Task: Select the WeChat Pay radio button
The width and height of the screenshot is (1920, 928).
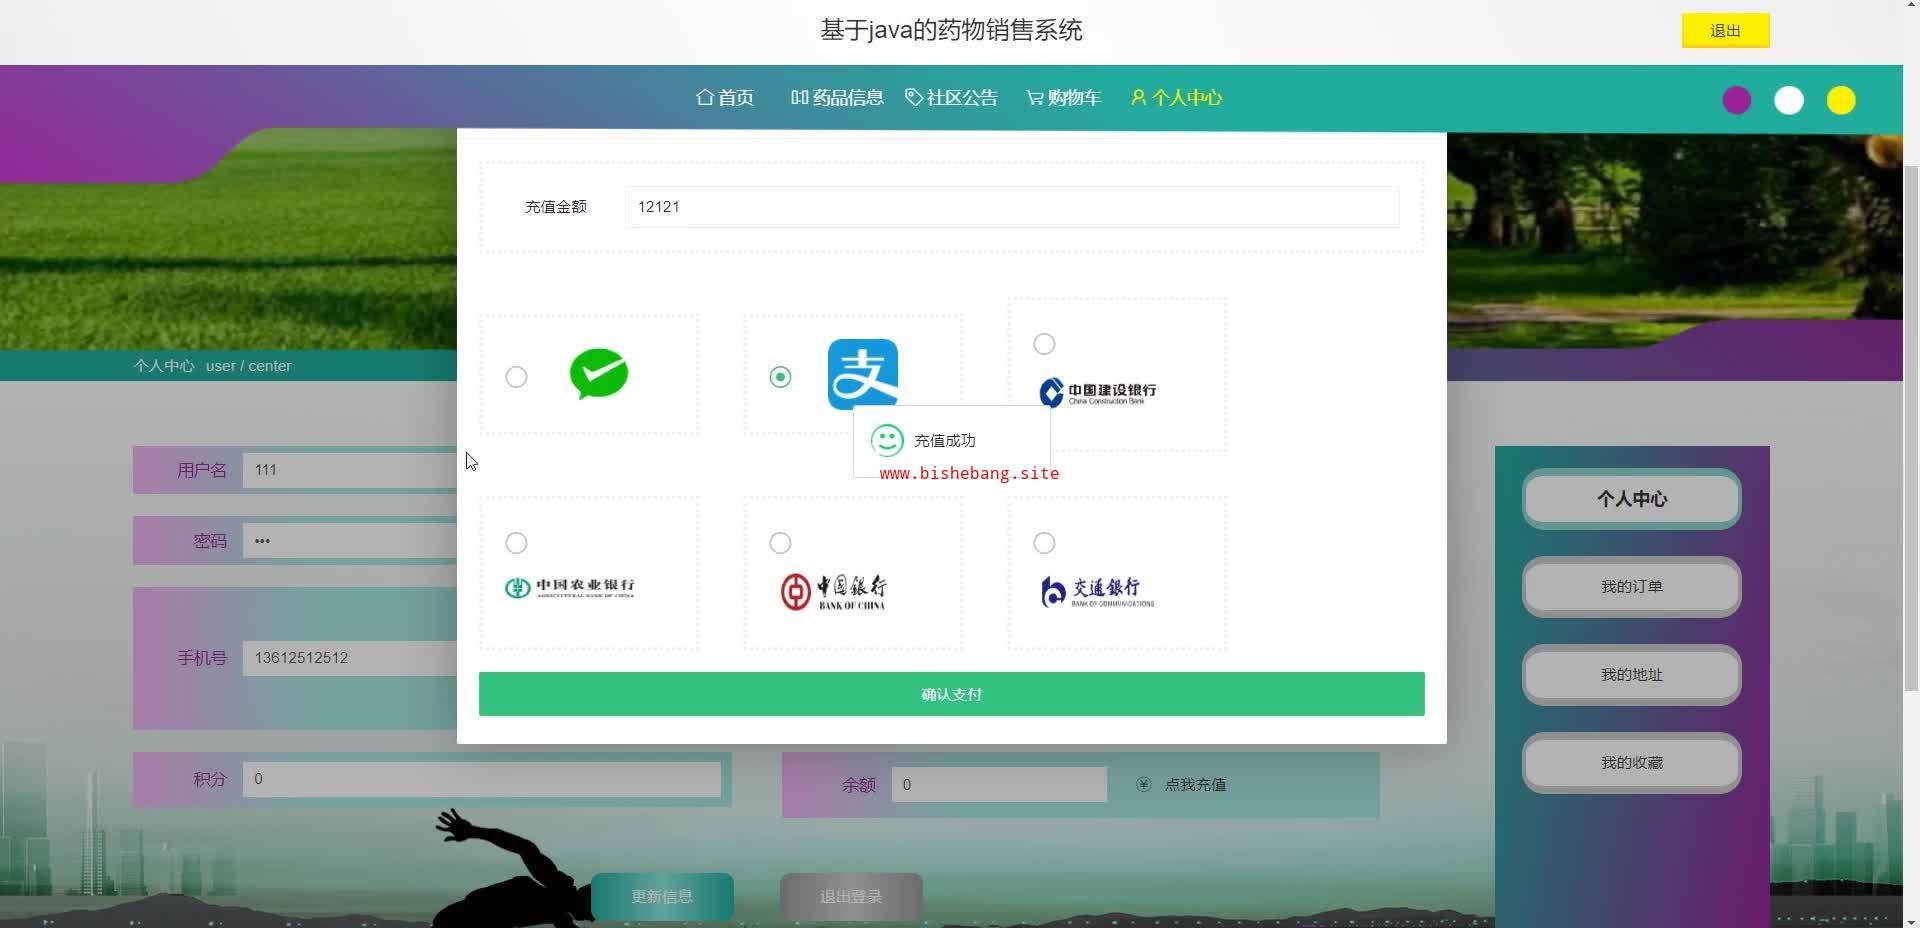Action: pyautogui.click(x=516, y=377)
